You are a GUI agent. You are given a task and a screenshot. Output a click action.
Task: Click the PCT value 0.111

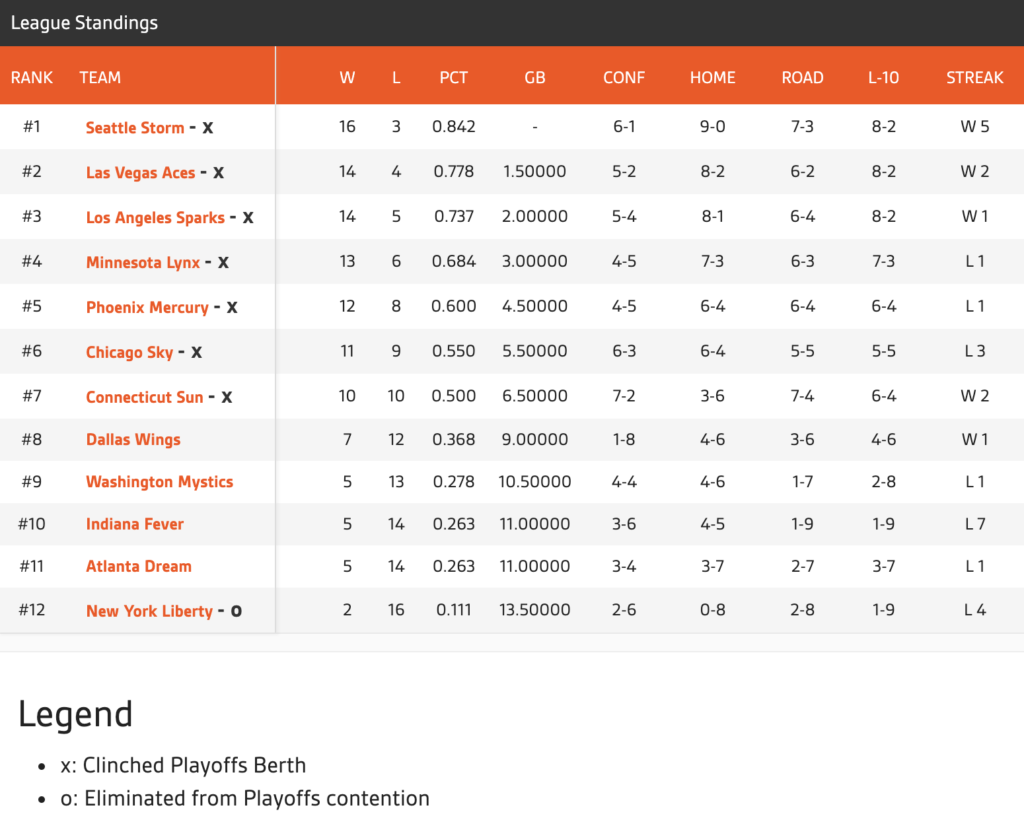[x=453, y=610]
